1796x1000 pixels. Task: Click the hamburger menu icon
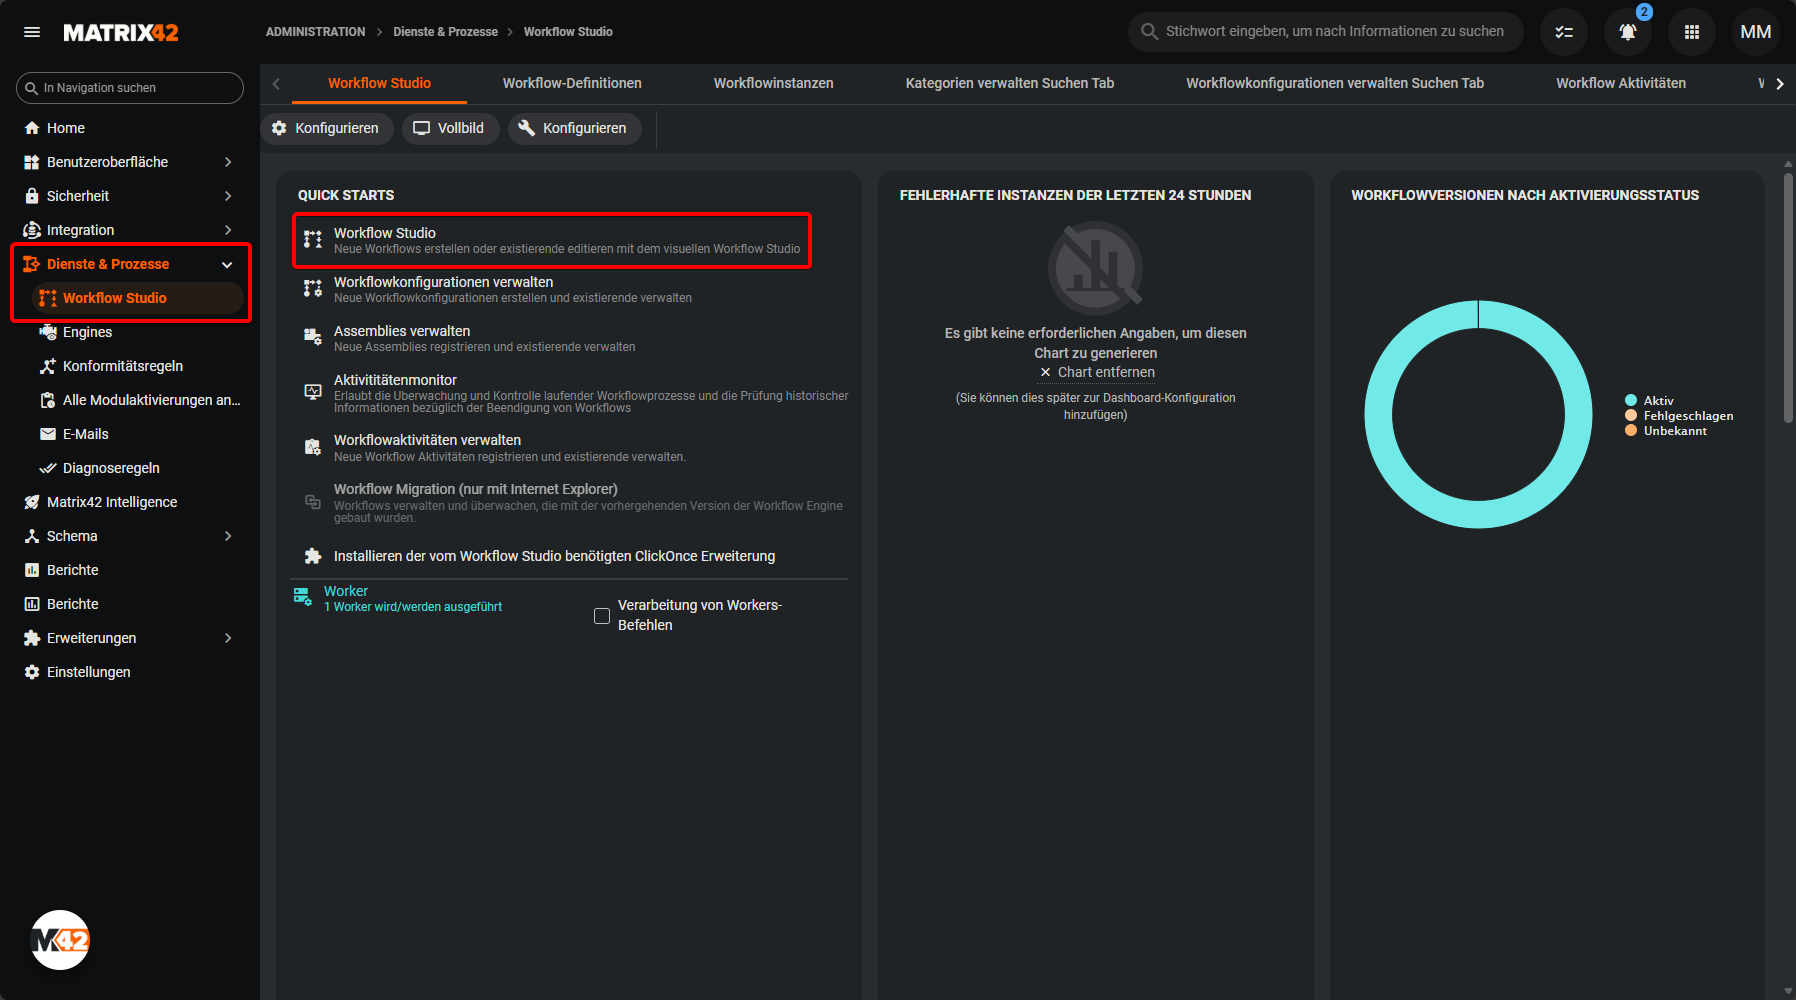[32, 32]
